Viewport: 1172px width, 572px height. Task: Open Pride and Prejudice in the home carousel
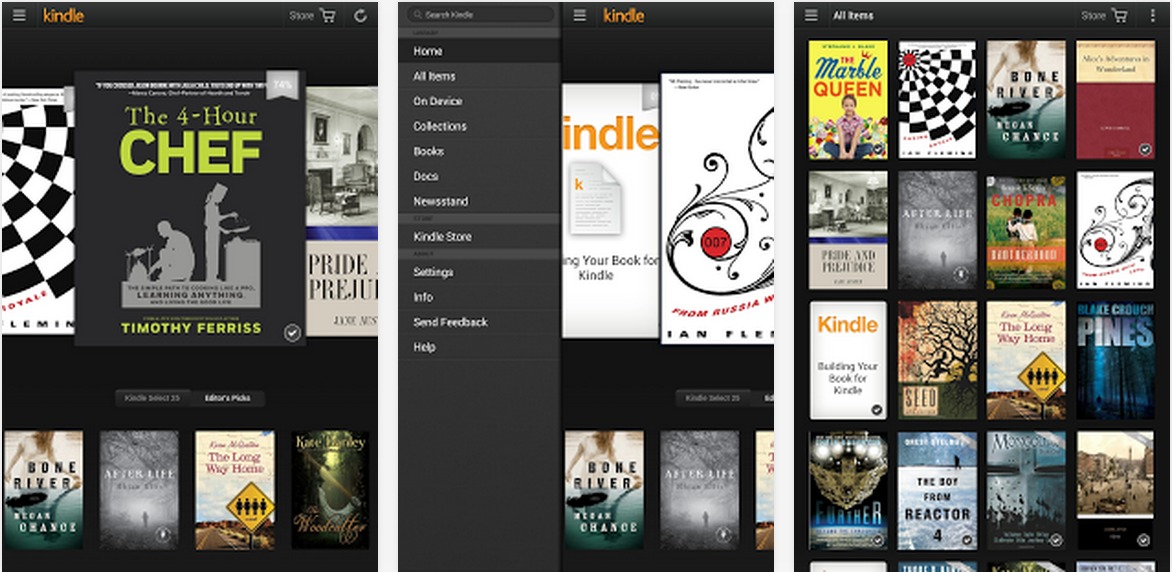tap(342, 211)
